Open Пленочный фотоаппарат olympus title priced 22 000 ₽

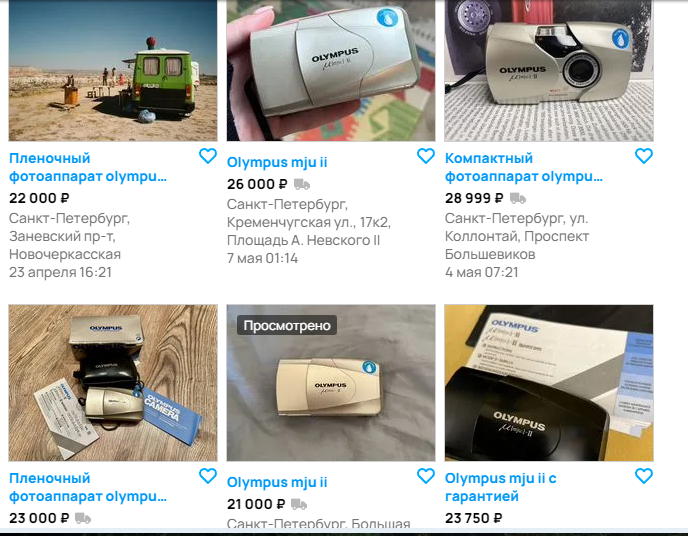pyautogui.click(x=88, y=167)
